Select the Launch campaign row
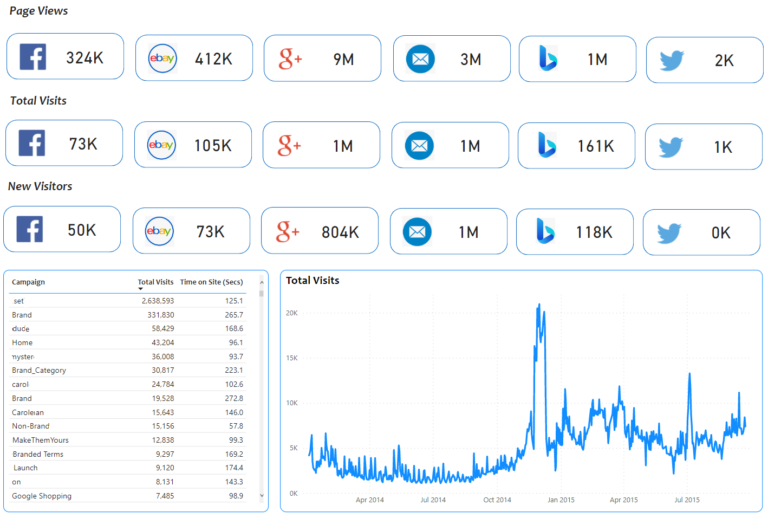The width and height of the screenshot is (768, 518). [127, 468]
